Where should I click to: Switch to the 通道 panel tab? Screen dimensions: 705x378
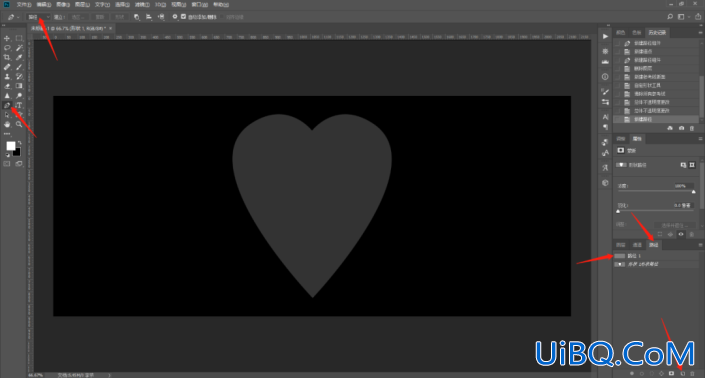click(637, 245)
